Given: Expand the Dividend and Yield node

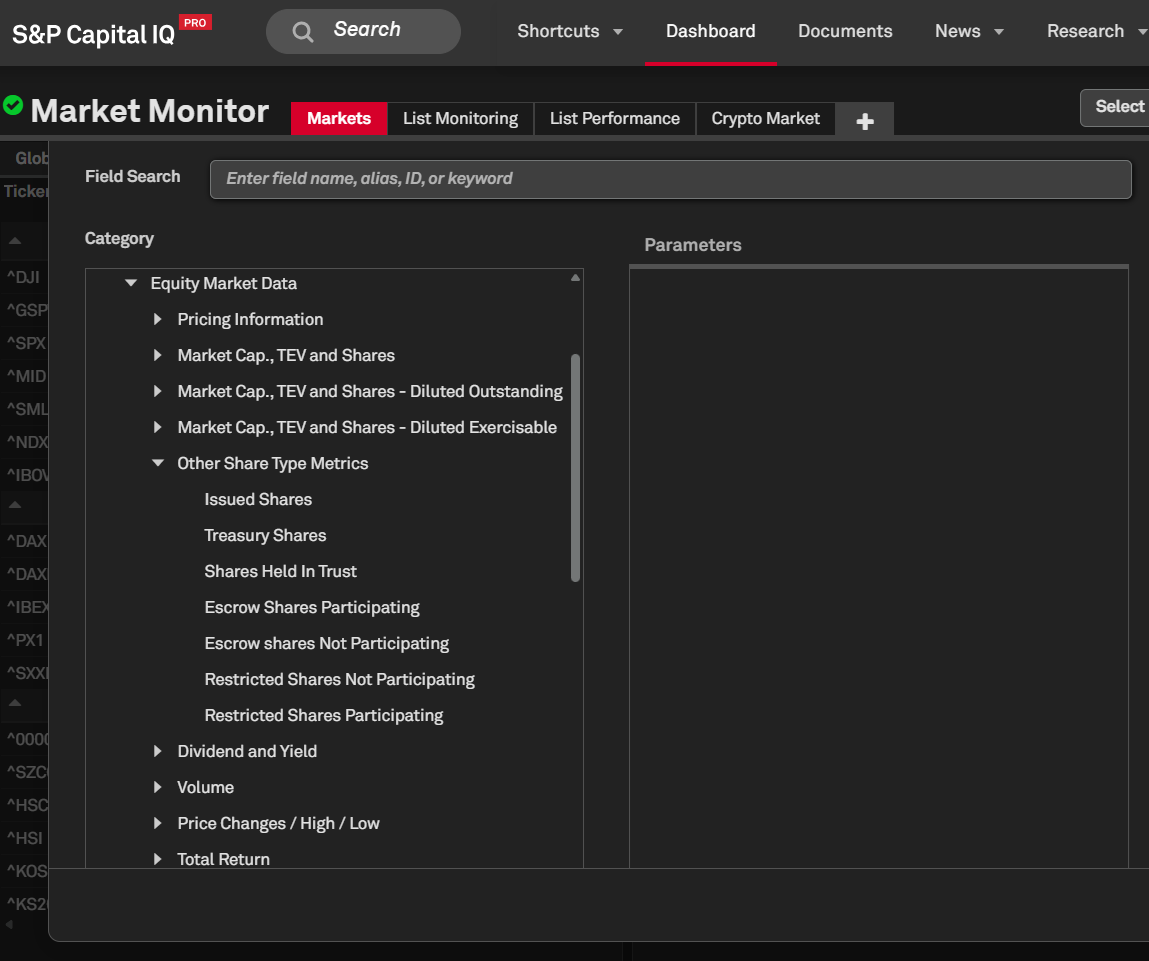Looking at the screenshot, I should tap(158, 752).
